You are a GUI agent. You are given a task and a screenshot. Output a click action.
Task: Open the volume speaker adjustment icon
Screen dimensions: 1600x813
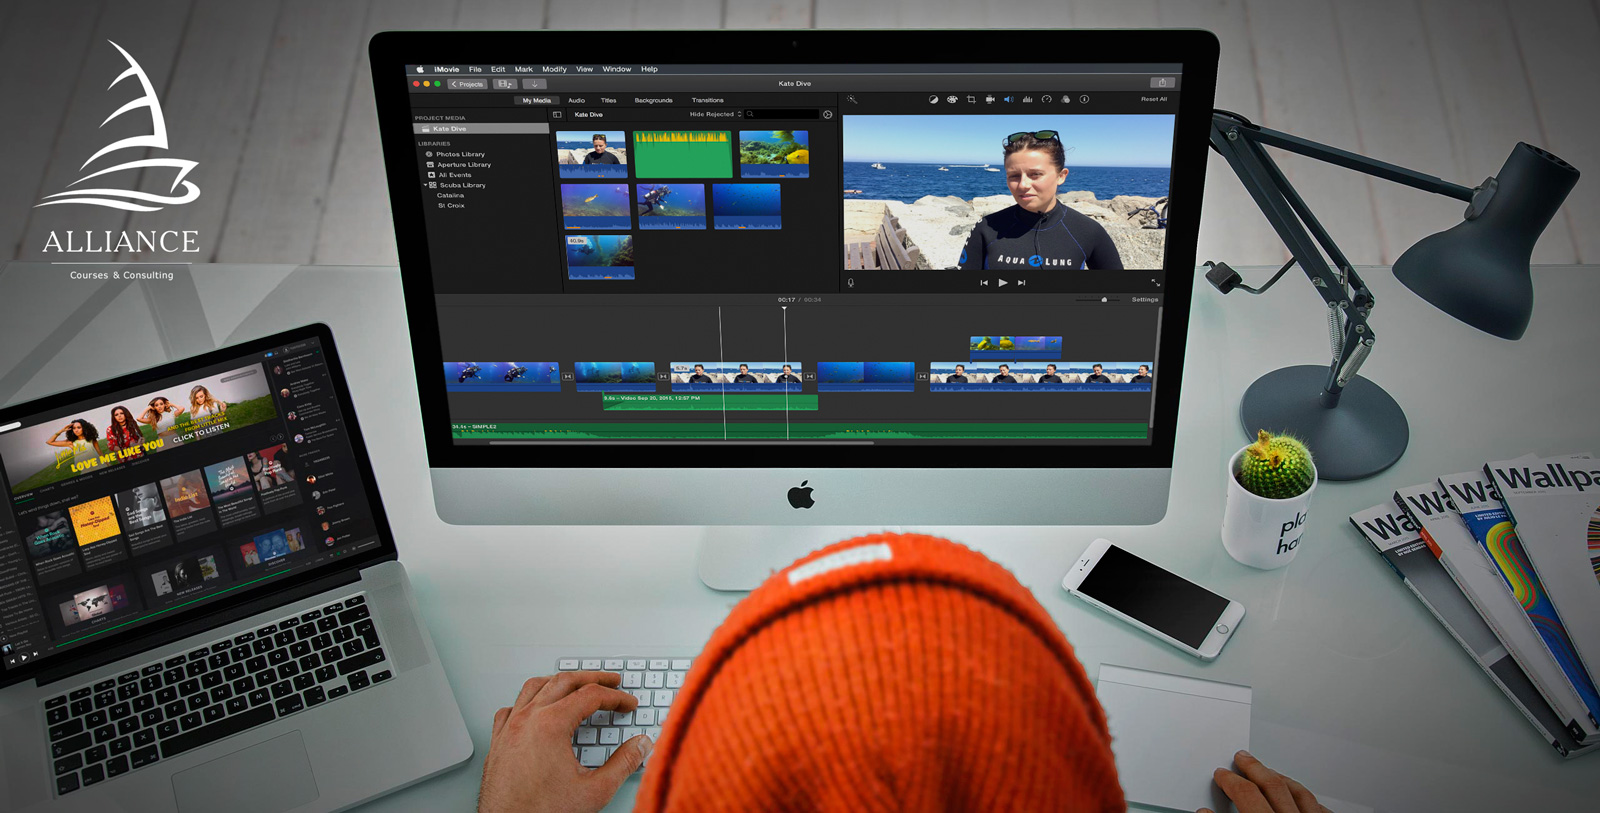pyautogui.click(x=1008, y=100)
